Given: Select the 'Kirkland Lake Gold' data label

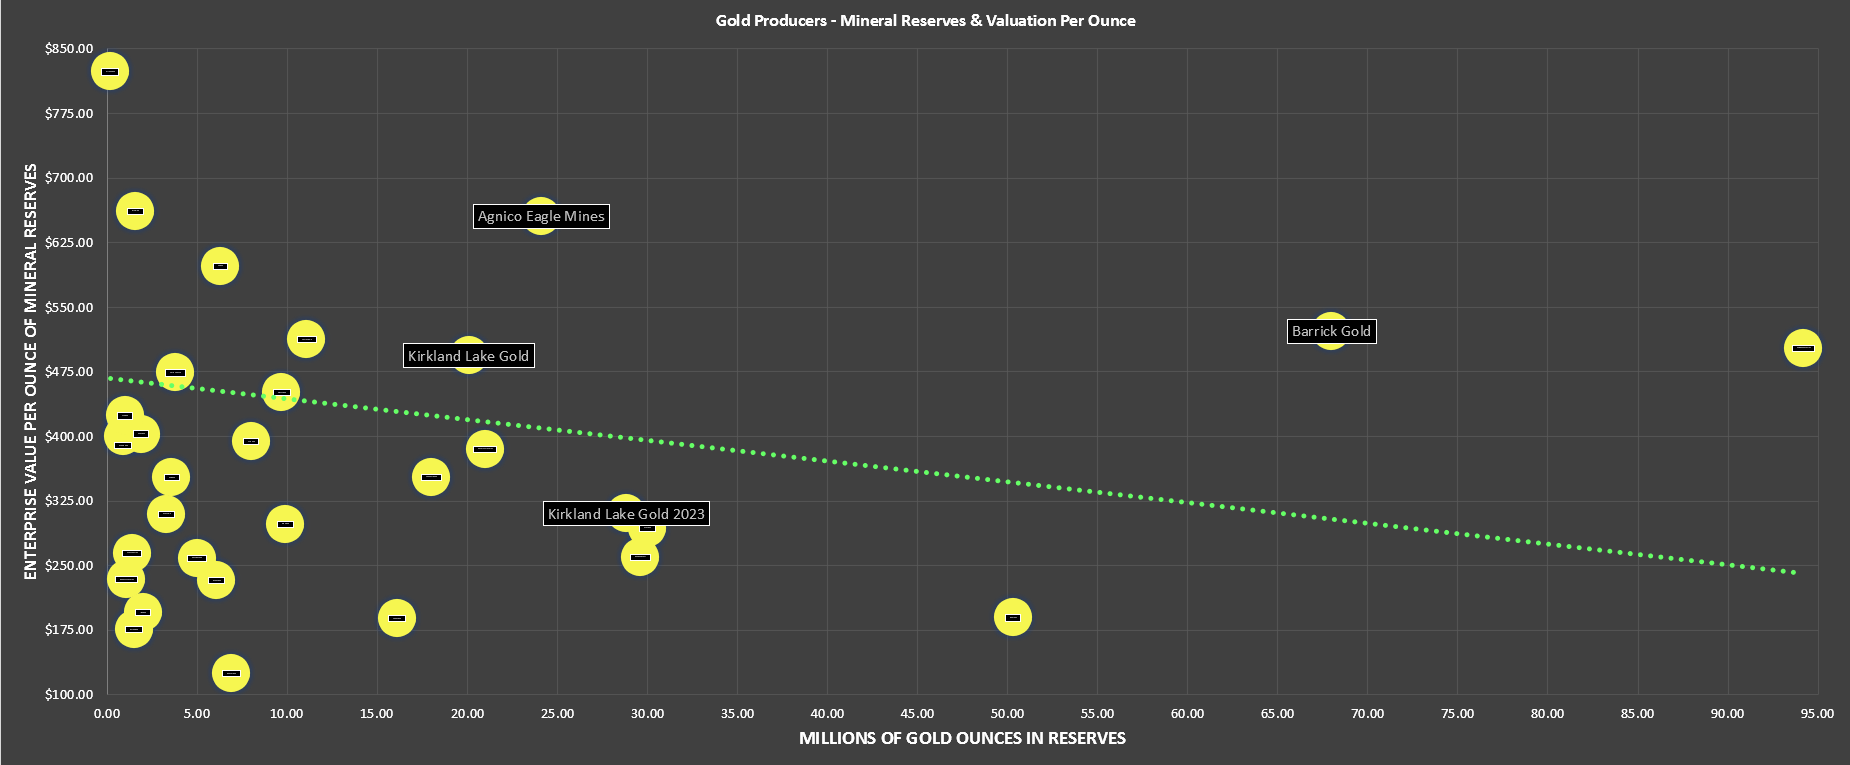Looking at the screenshot, I should [468, 356].
